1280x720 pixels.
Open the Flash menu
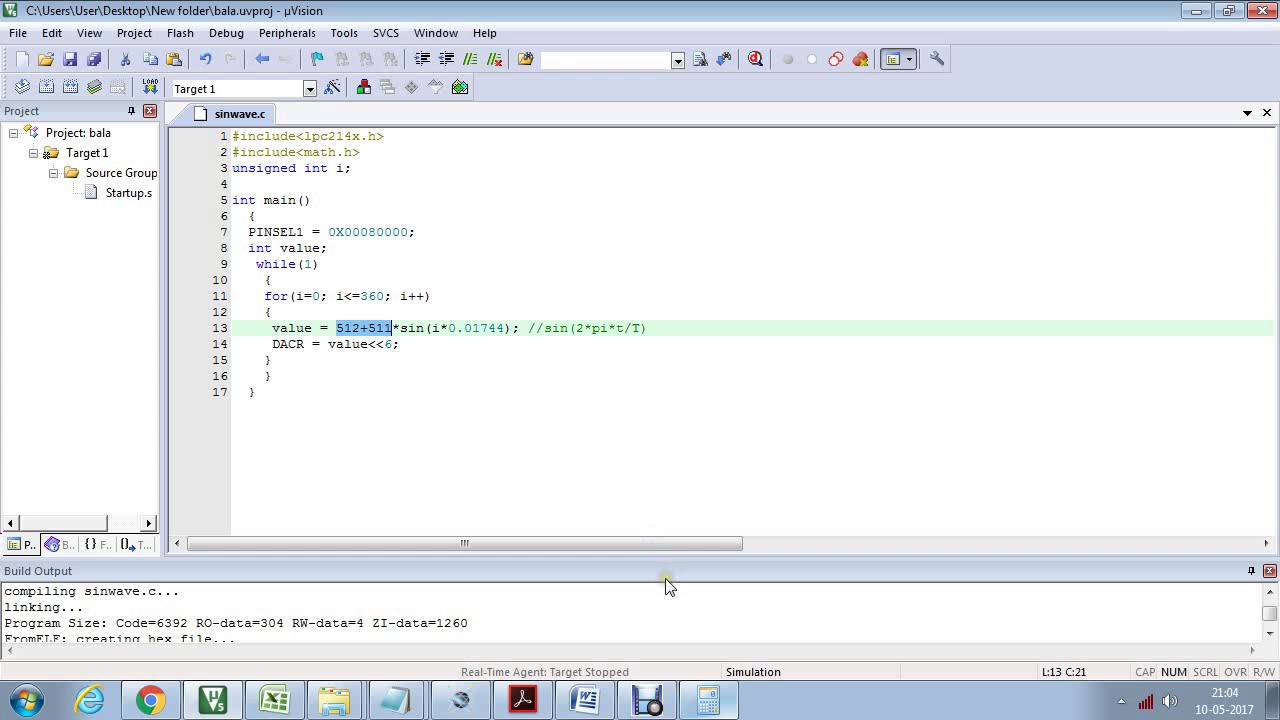(x=180, y=33)
